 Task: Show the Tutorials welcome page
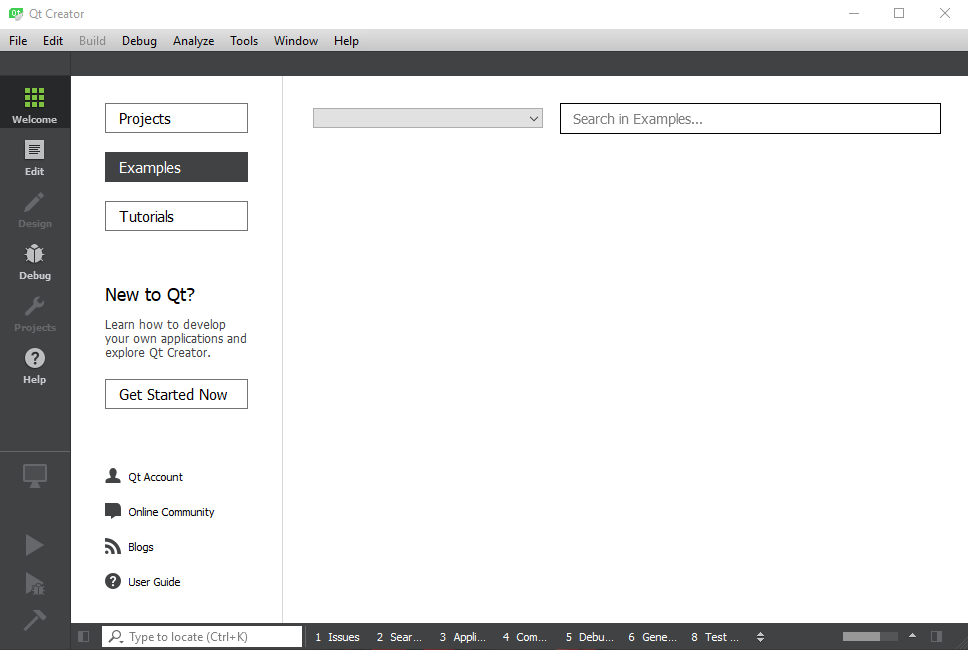(177, 216)
